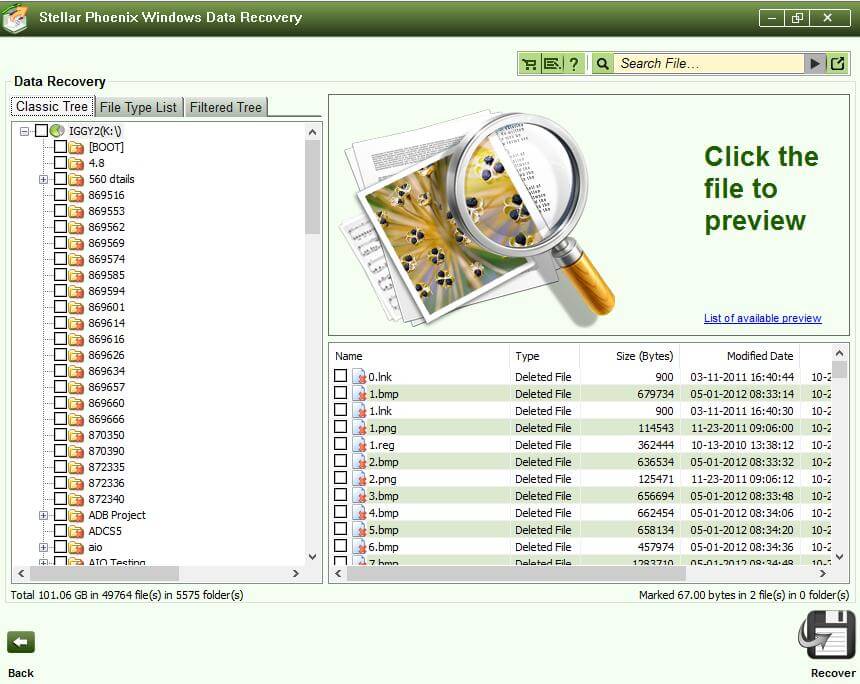Sort files by Modified Date column header

760,356
